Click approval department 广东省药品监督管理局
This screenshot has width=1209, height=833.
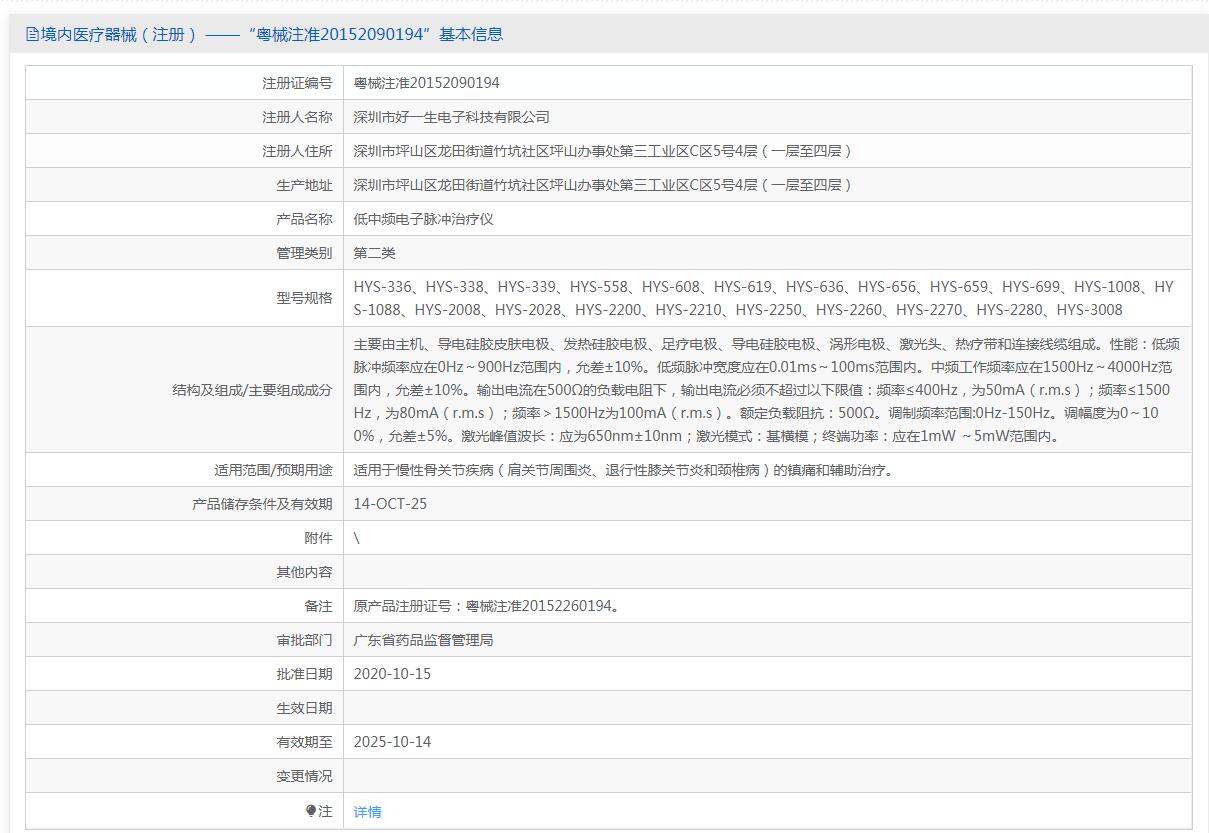click(x=423, y=640)
